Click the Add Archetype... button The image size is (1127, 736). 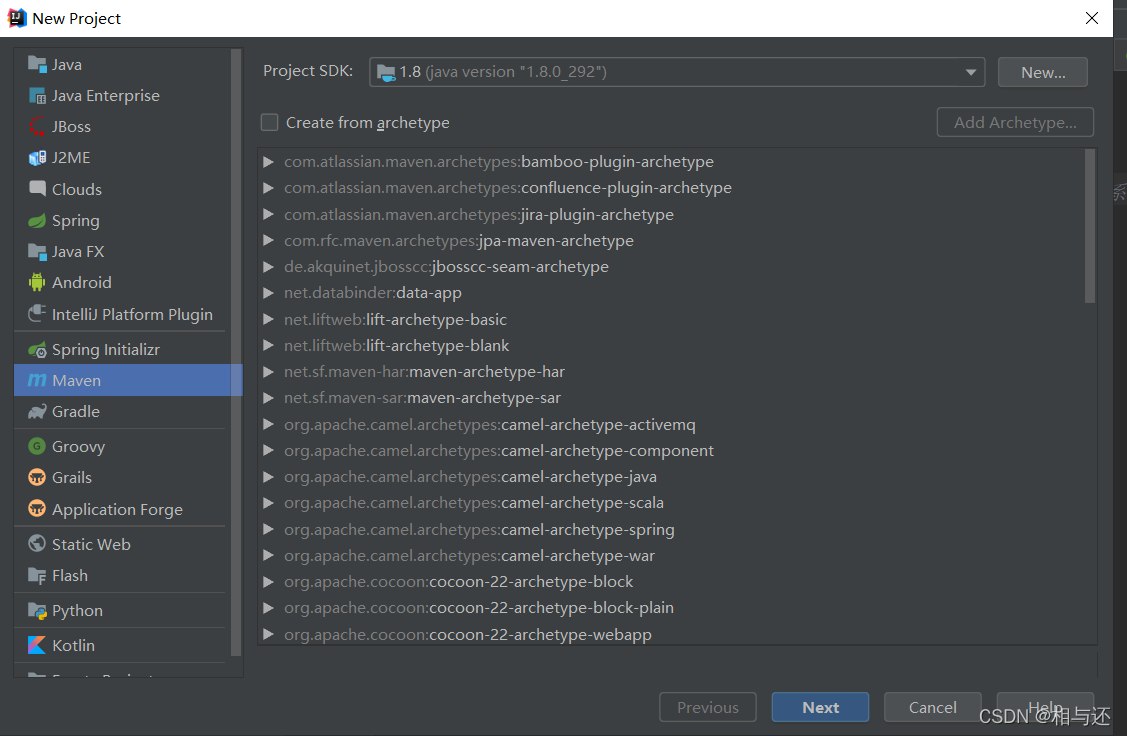1015,122
